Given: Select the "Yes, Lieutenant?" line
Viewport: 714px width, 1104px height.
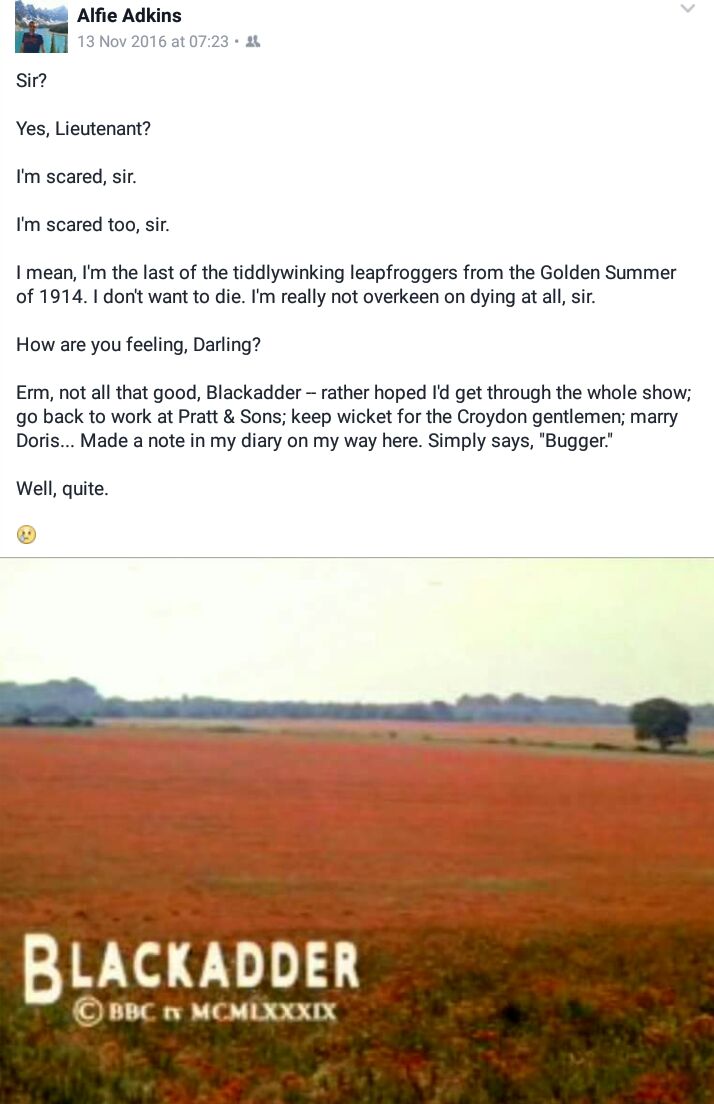Looking at the screenshot, I should click(83, 129).
